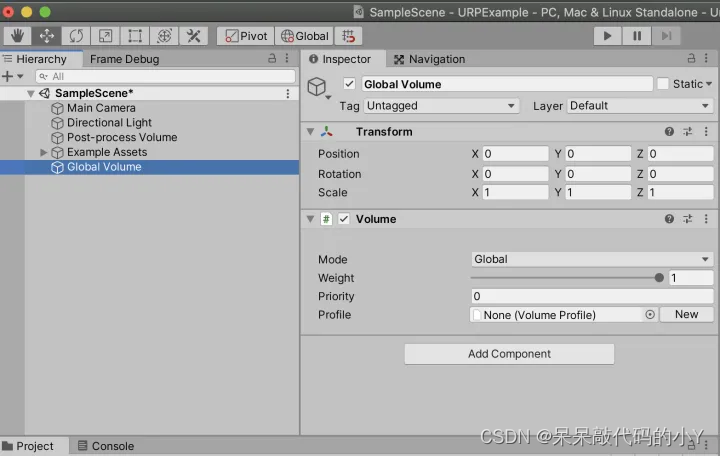Click the Add Component button

tap(509, 354)
